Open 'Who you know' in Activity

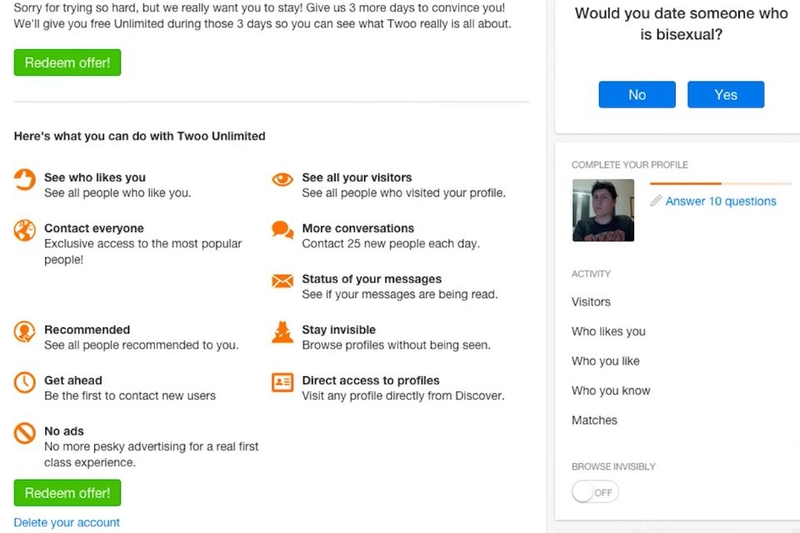(x=611, y=391)
